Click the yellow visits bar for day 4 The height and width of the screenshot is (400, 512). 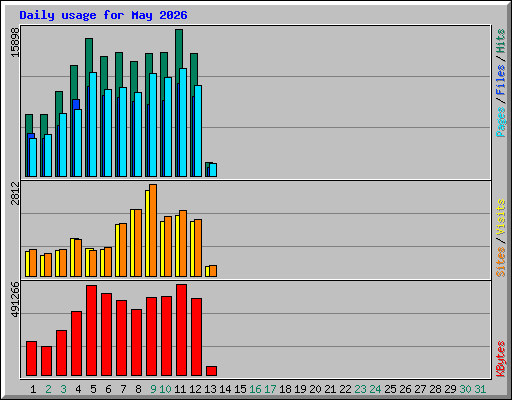pos(72,257)
